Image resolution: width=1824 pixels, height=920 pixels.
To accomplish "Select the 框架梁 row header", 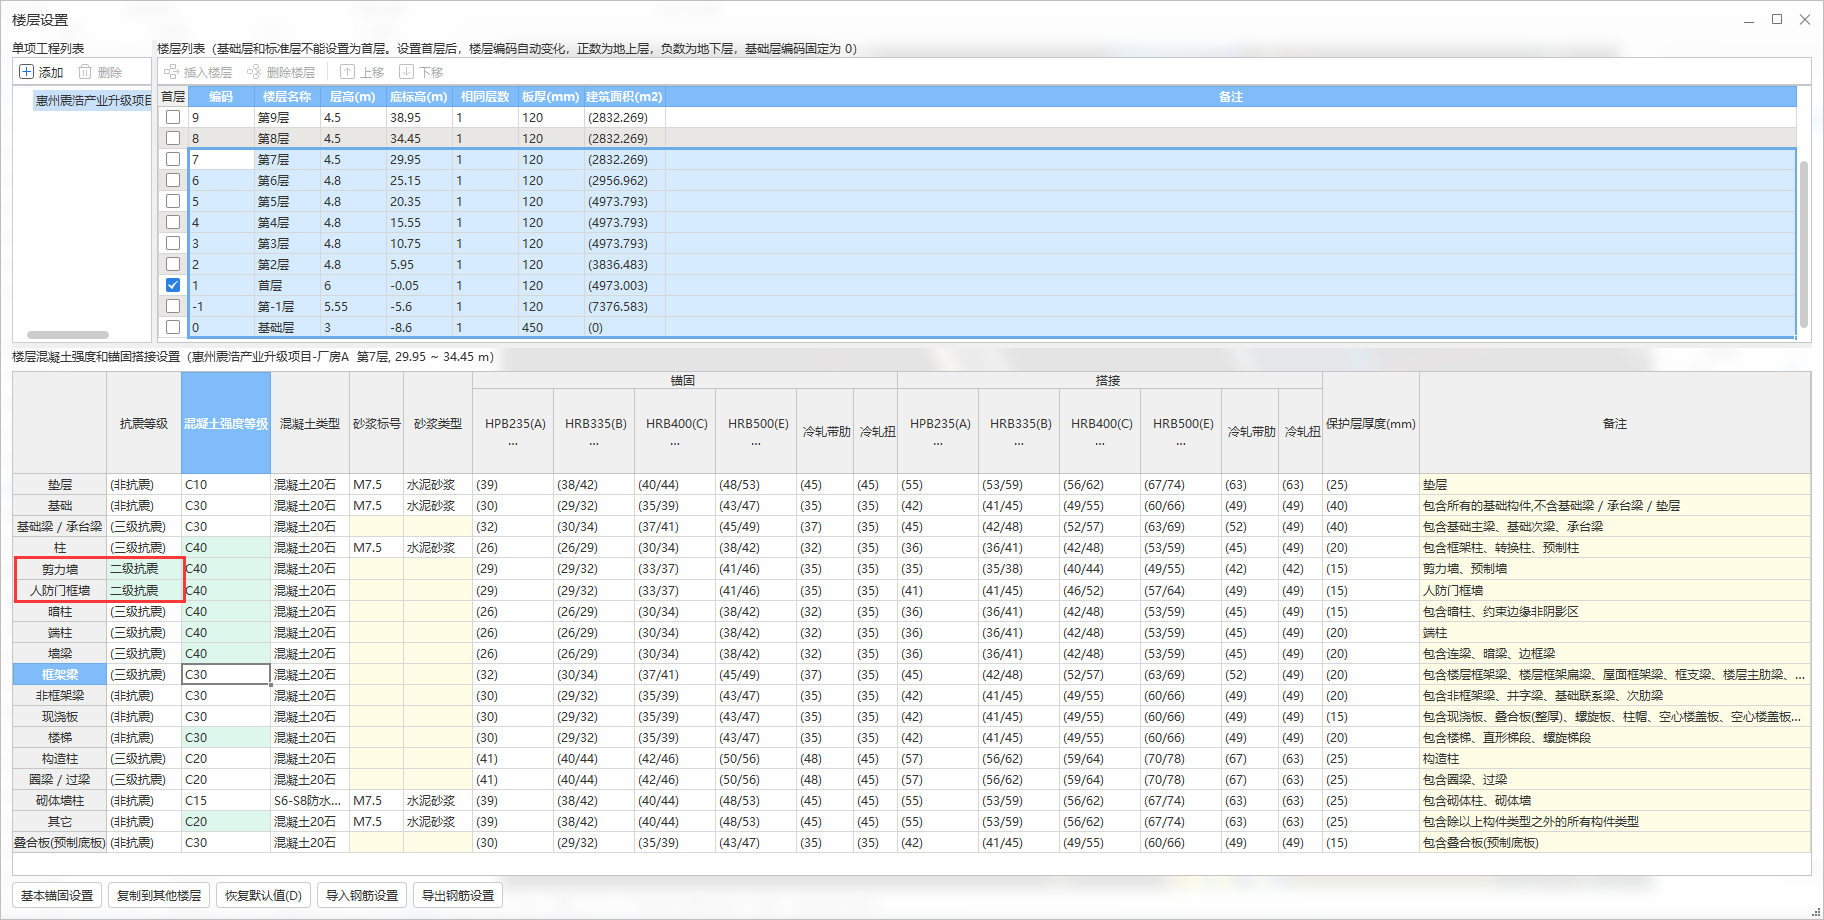I will click(x=60, y=674).
